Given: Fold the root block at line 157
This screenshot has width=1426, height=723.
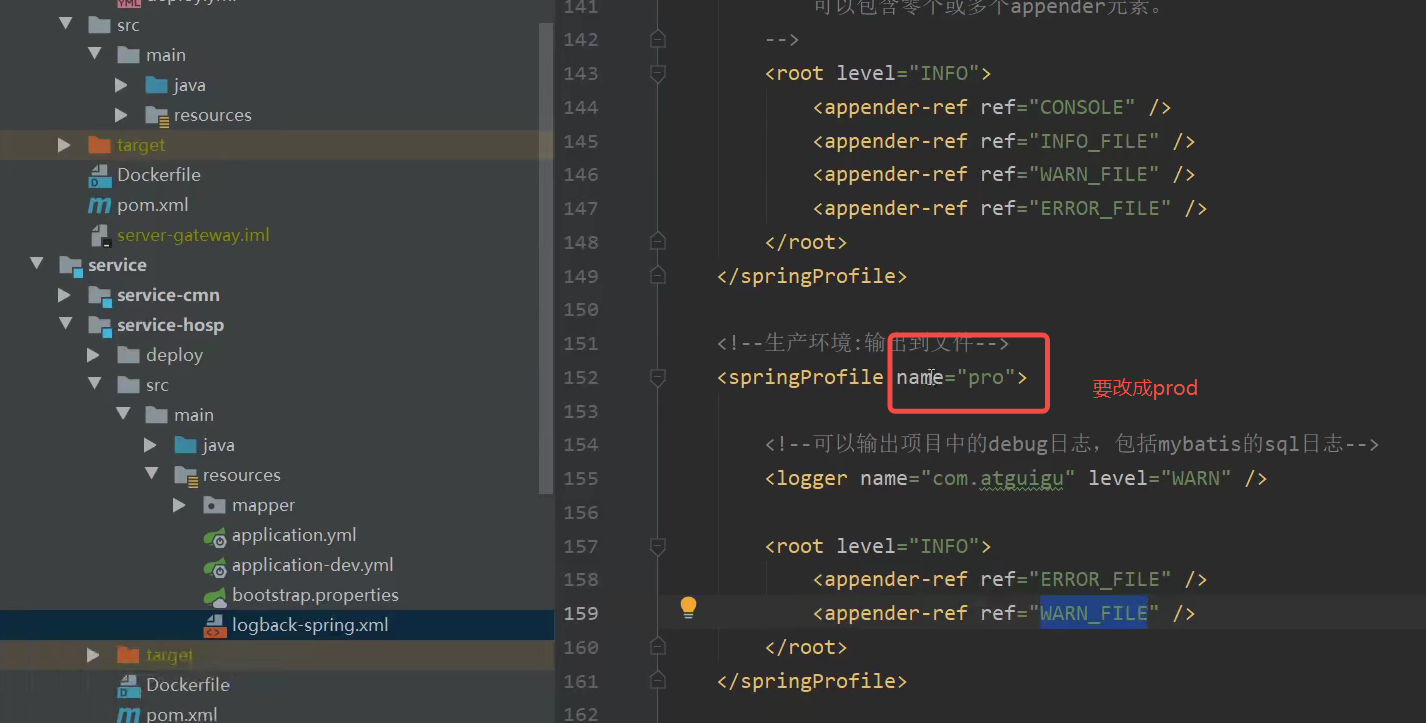Looking at the screenshot, I should (x=657, y=546).
